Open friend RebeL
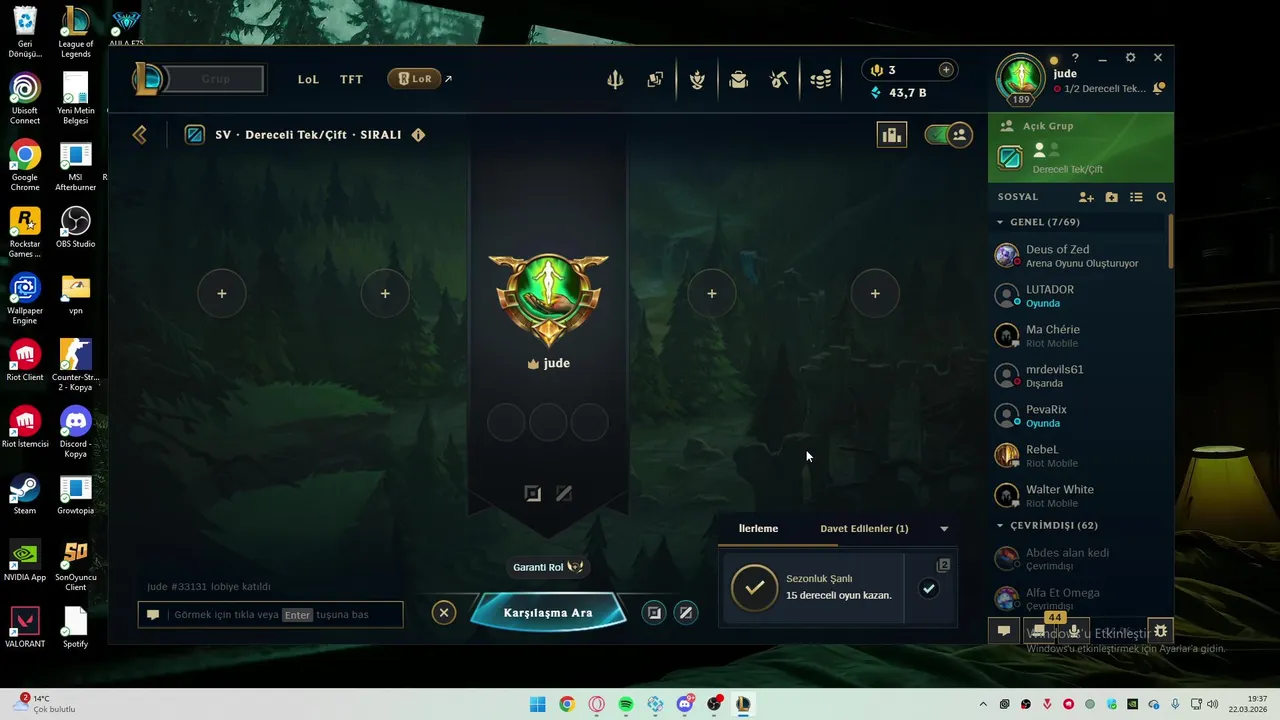1280x720 pixels. 1078,456
